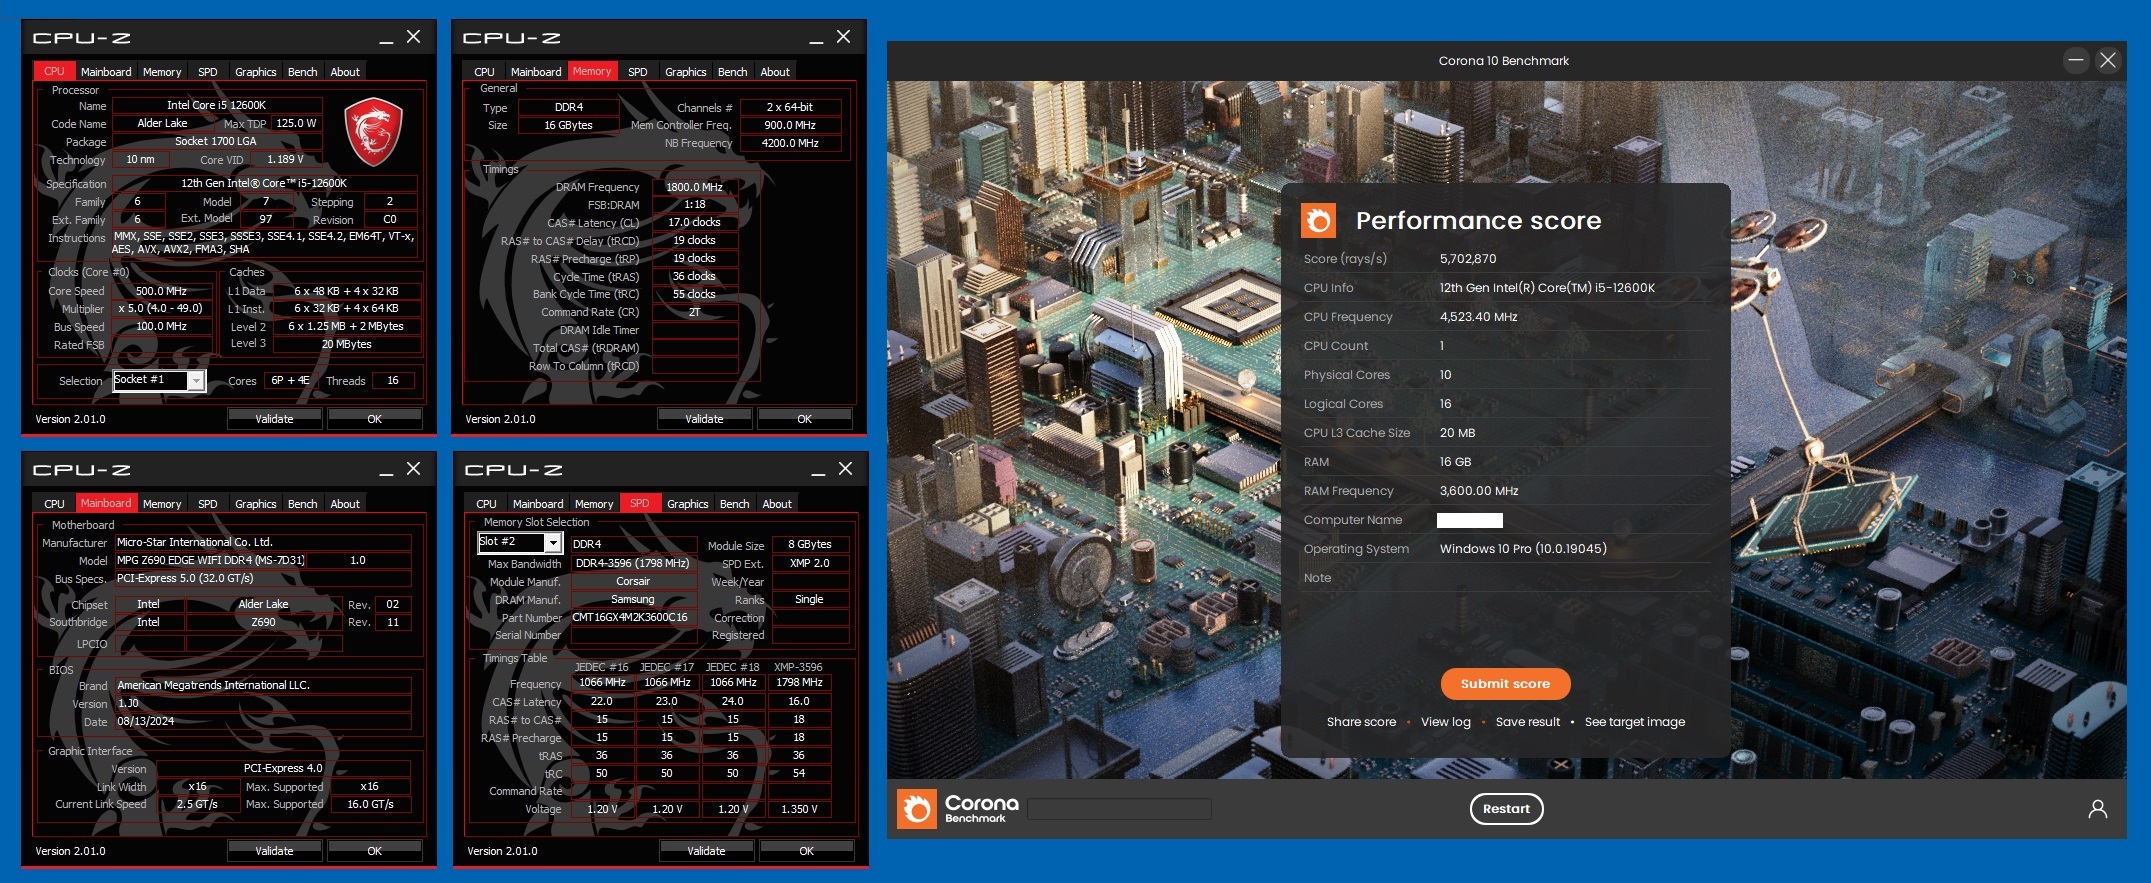The image size is (2151, 883).
Task: Click the Operating System value Windows 10 Pro
Action: pos(1523,549)
